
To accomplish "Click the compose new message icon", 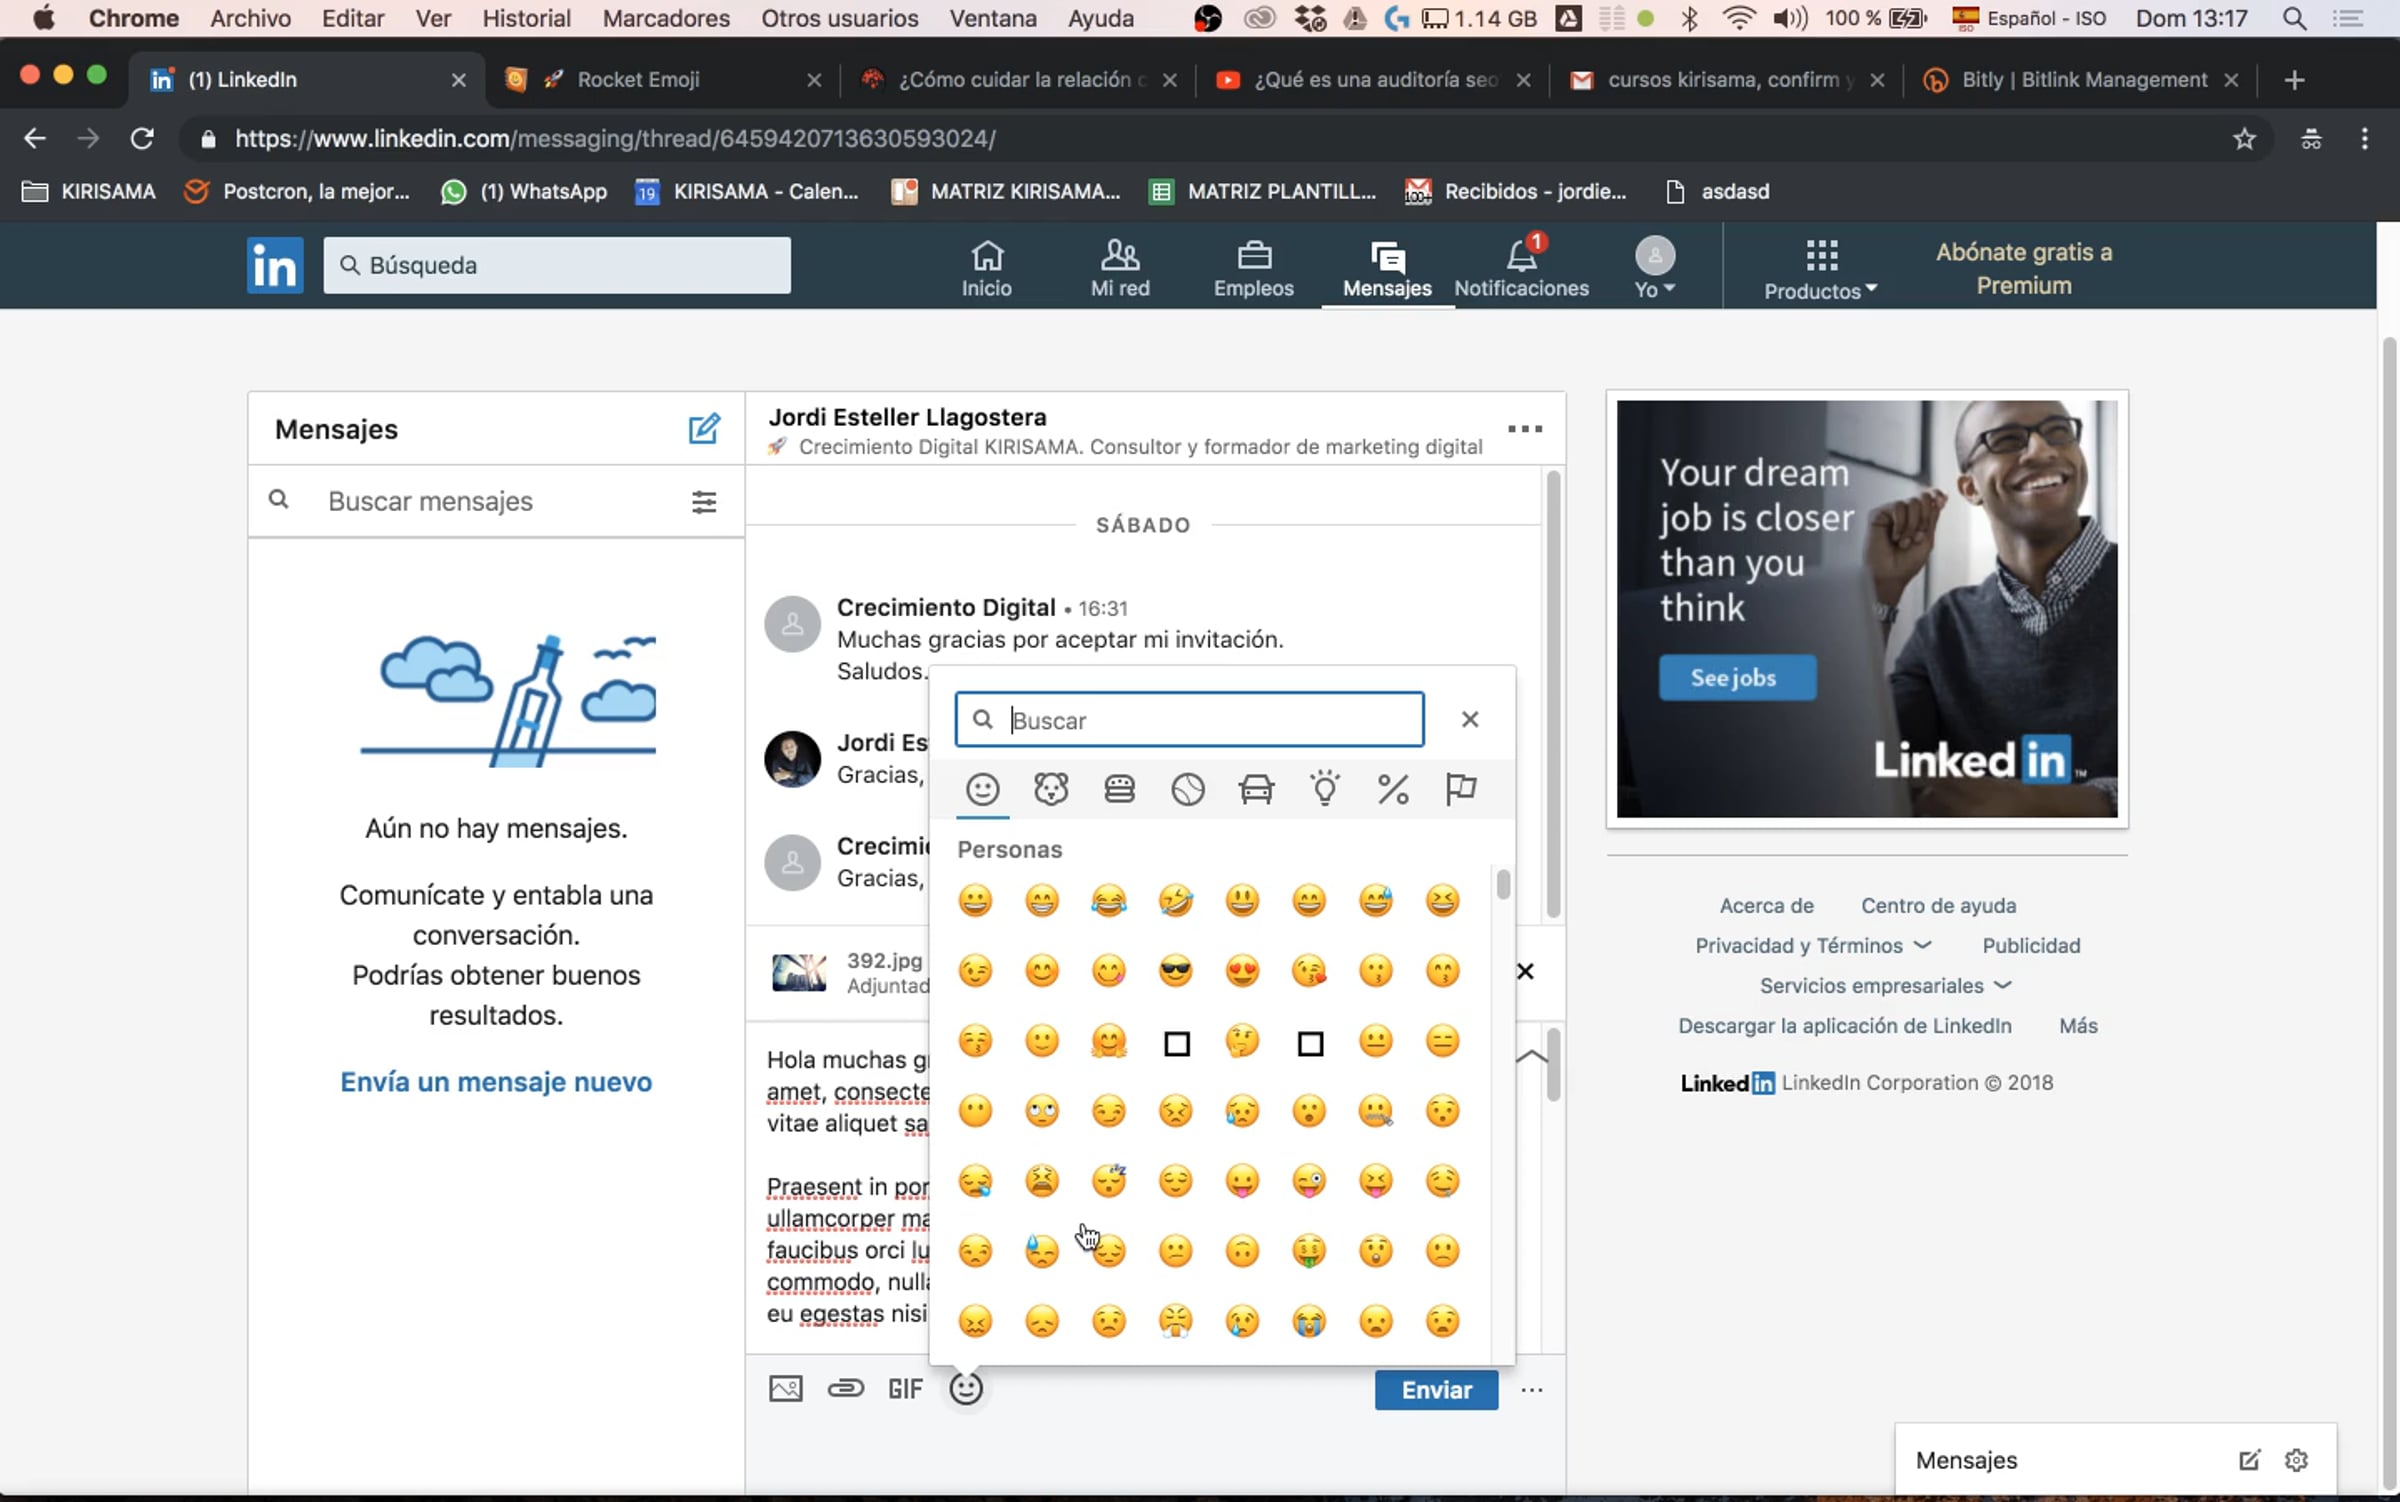I will (703, 429).
